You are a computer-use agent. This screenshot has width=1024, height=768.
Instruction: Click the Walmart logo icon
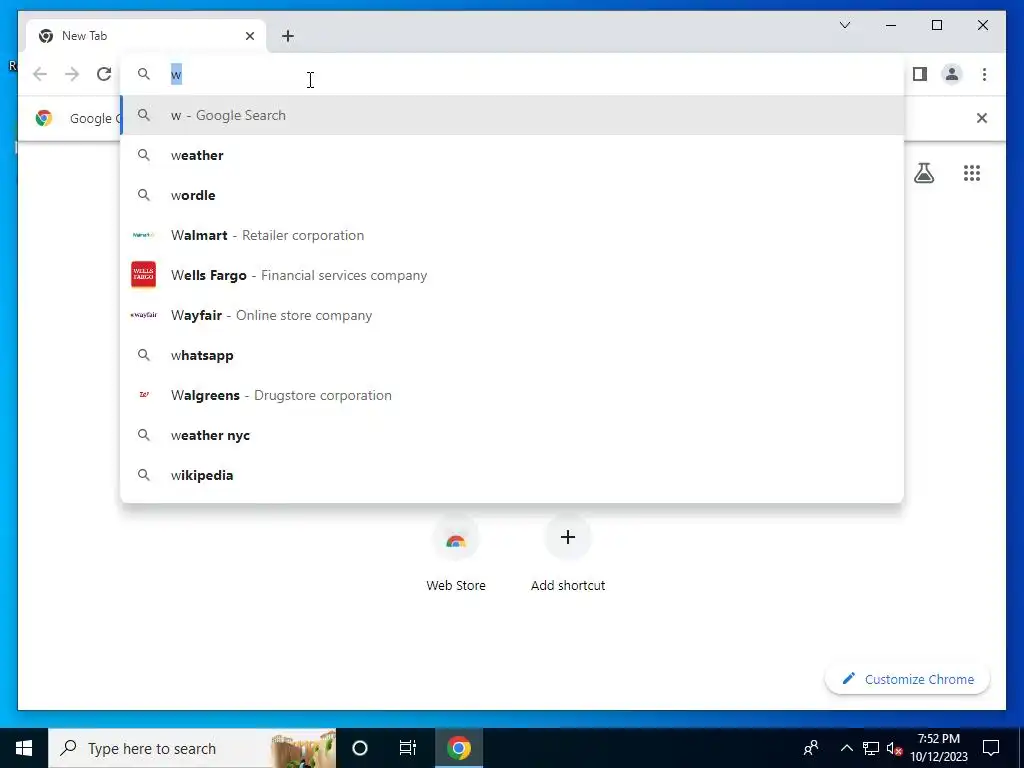tap(144, 235)
